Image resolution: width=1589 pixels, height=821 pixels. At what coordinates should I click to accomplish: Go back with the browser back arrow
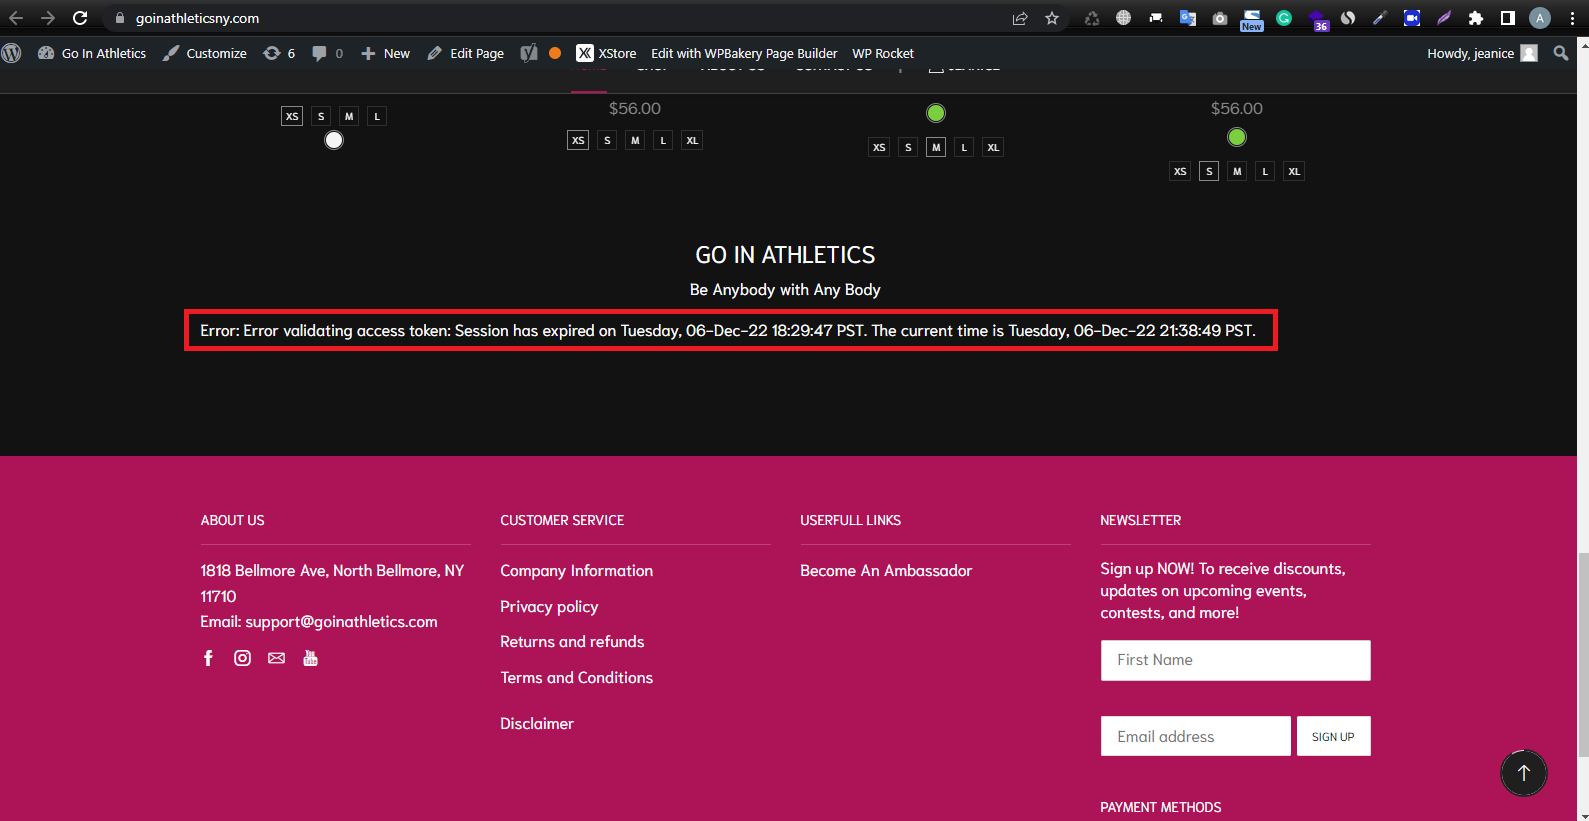pos(16,18)
